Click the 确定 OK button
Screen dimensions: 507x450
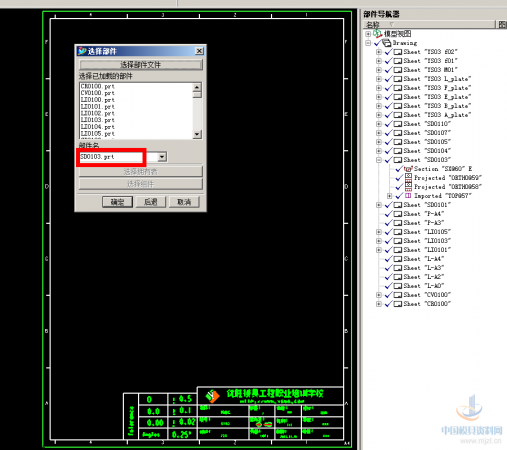(117, 202)
